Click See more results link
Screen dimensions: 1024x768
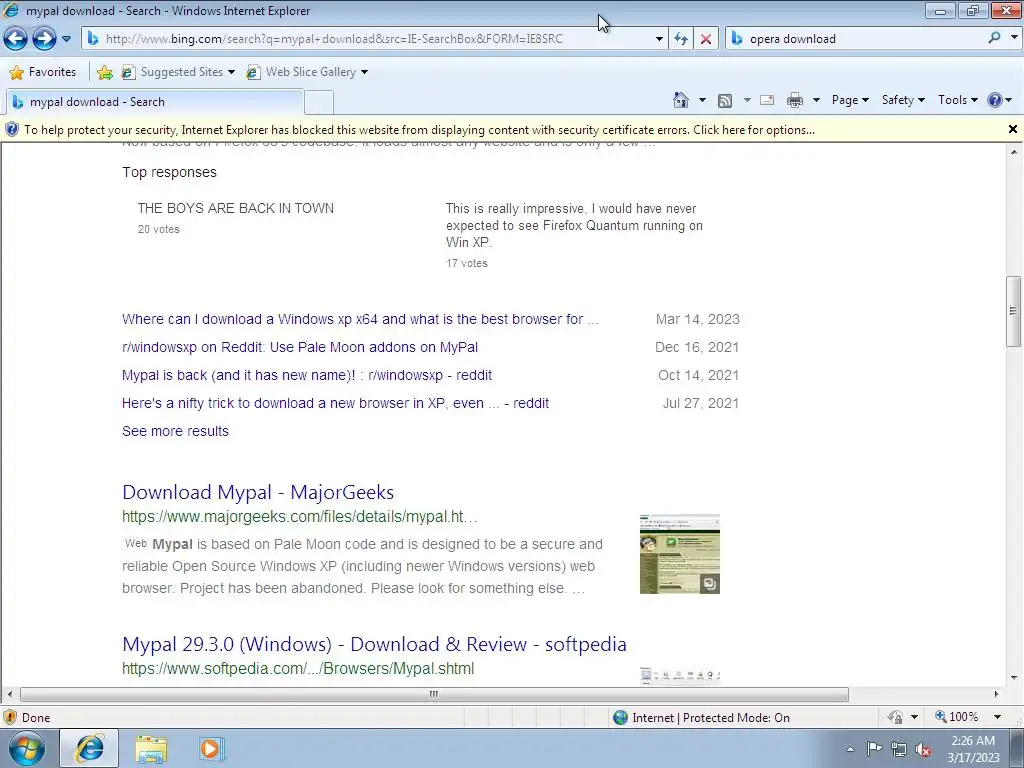(175, 431)
